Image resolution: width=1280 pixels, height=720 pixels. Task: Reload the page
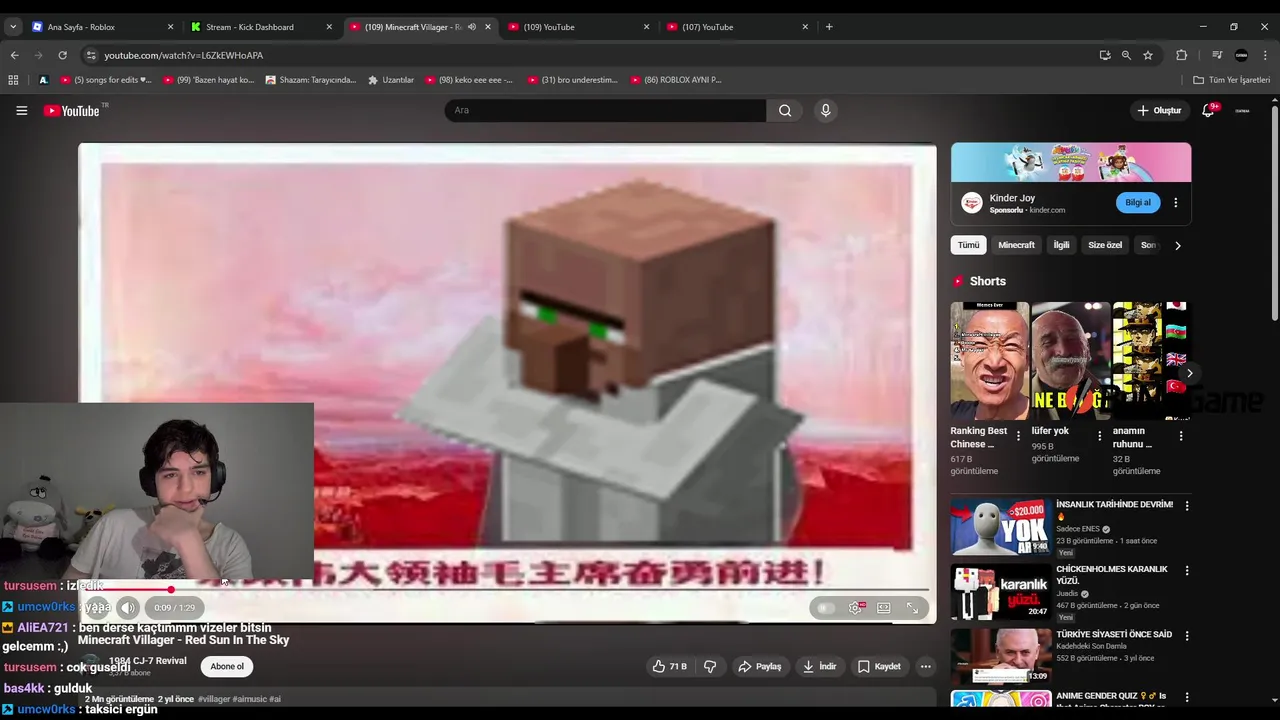pyautogui.click(x=63, y=55)
